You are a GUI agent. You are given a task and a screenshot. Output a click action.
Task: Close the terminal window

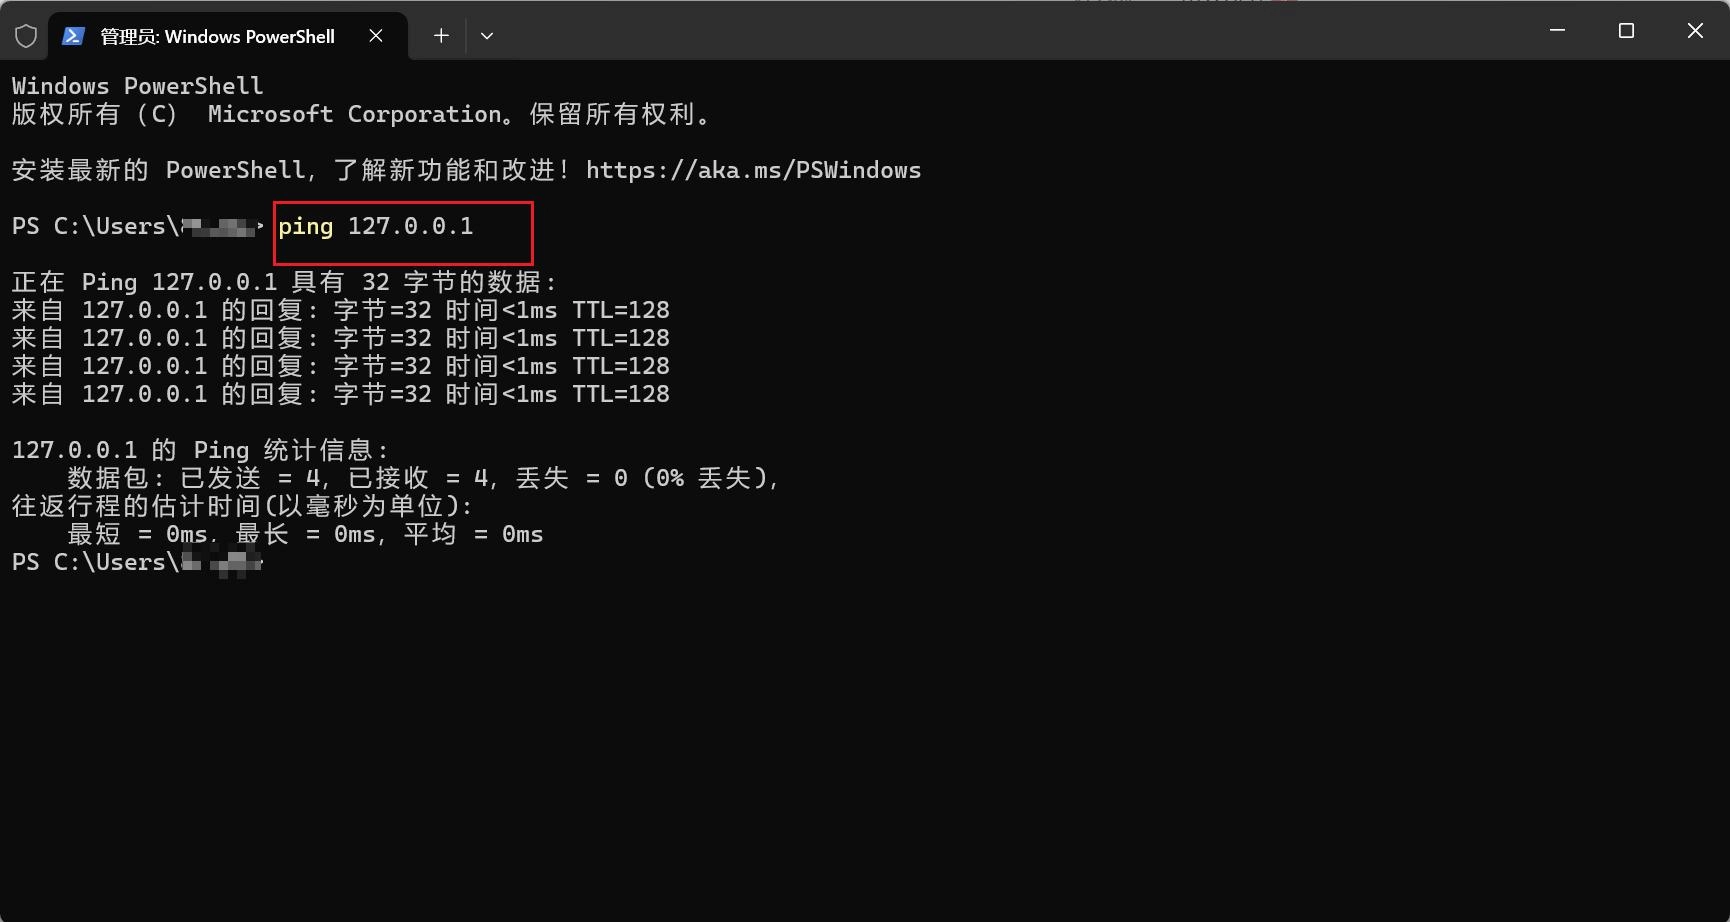[1695, 31]
